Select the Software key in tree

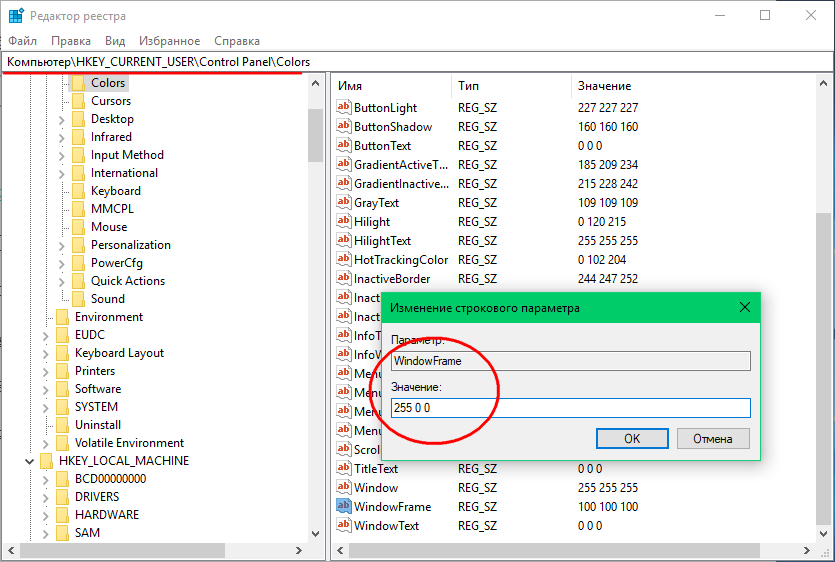click(x=98, y=389)
